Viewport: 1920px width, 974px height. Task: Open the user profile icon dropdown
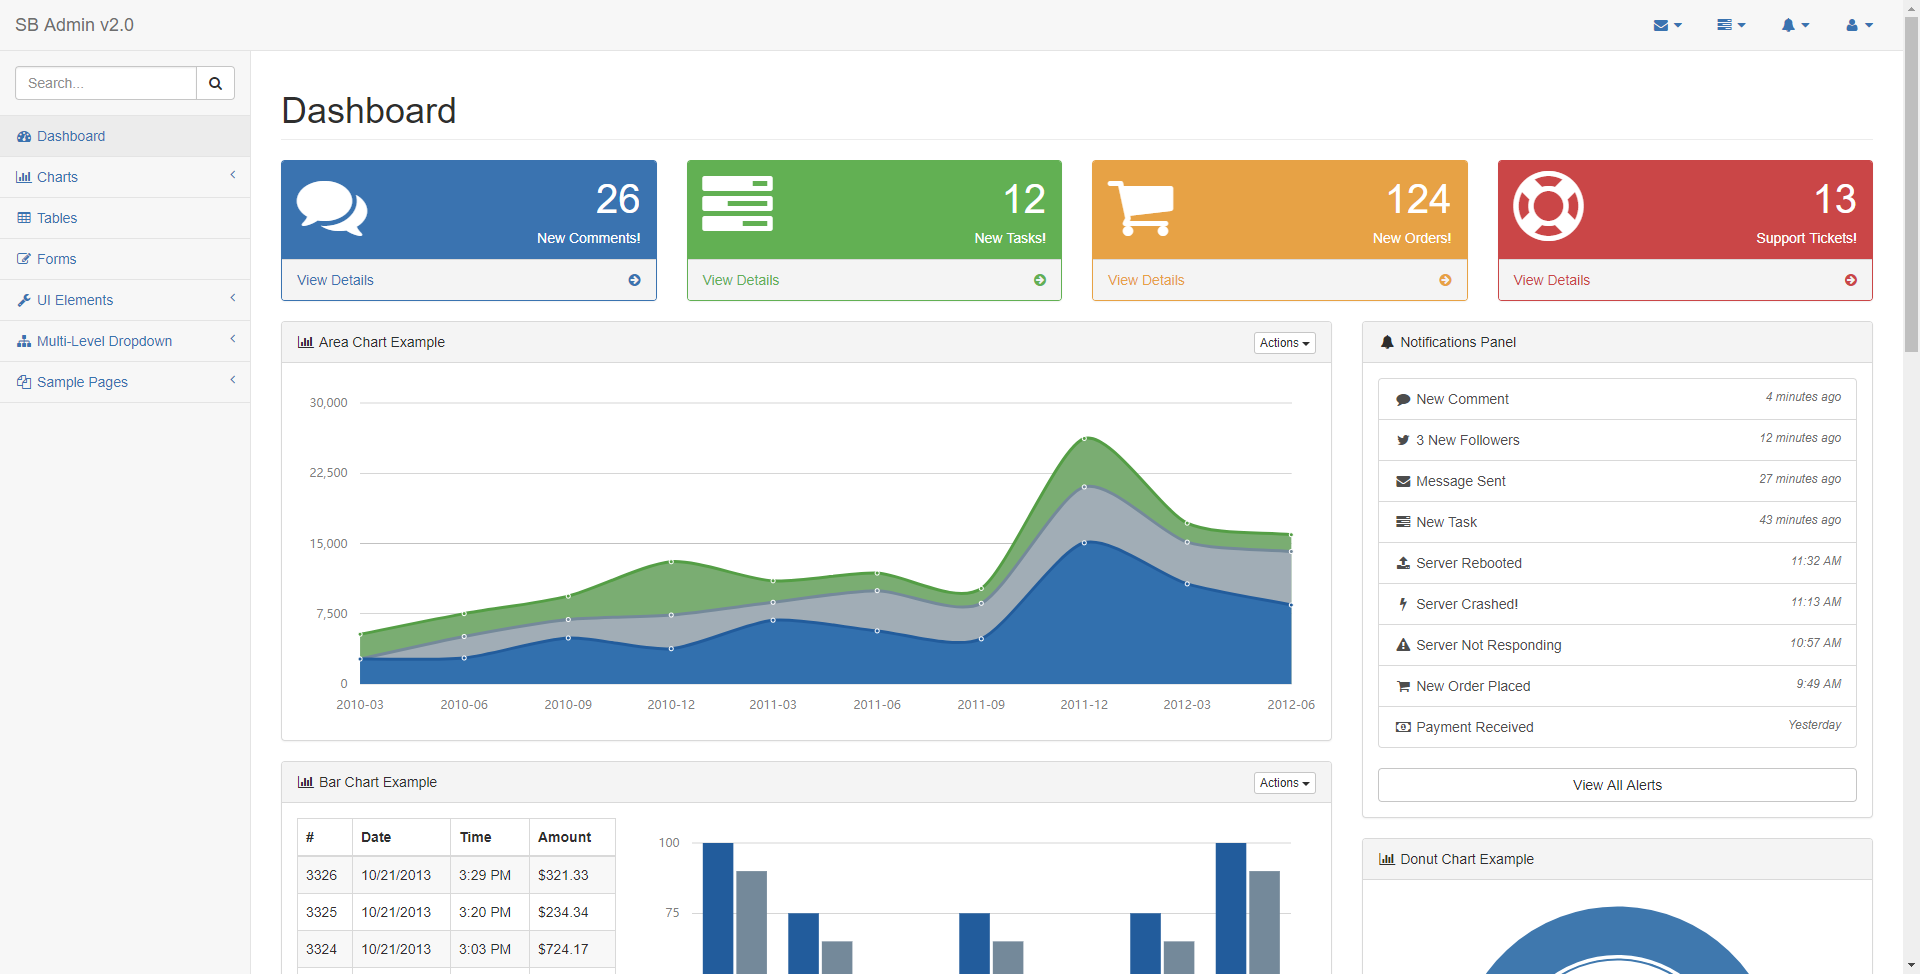[1859, 25]
